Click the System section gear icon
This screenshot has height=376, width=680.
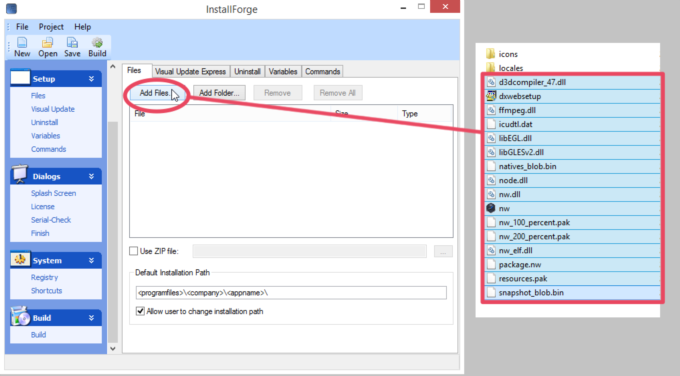tap(20, 259)
